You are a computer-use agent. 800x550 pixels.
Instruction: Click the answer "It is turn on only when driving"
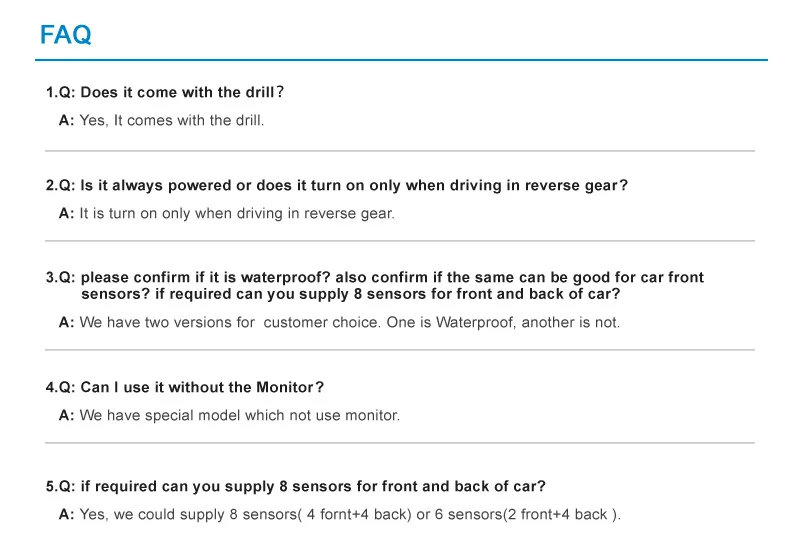click(x=237, y=214)
